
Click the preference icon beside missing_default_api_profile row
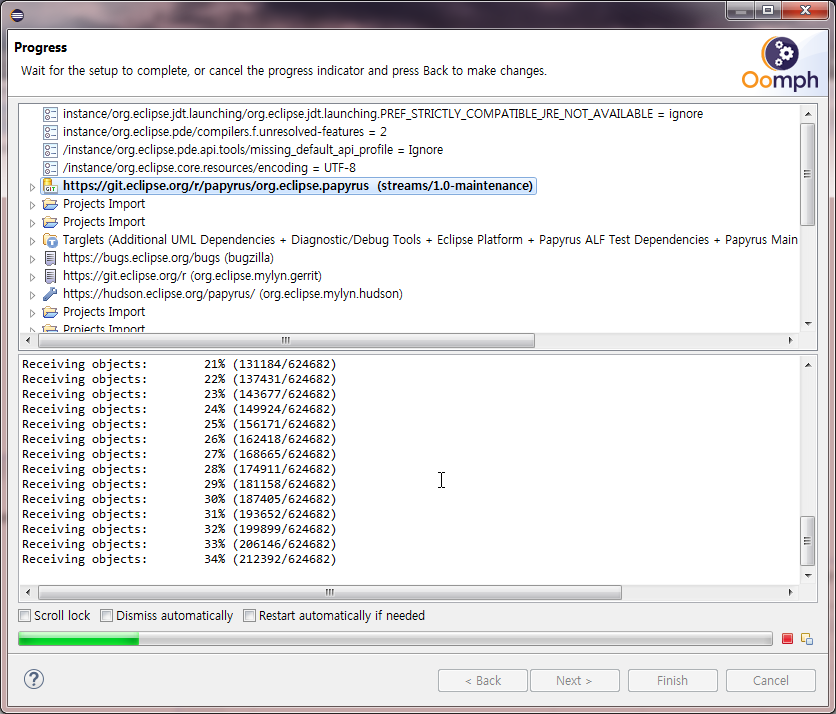click(50, 150)
